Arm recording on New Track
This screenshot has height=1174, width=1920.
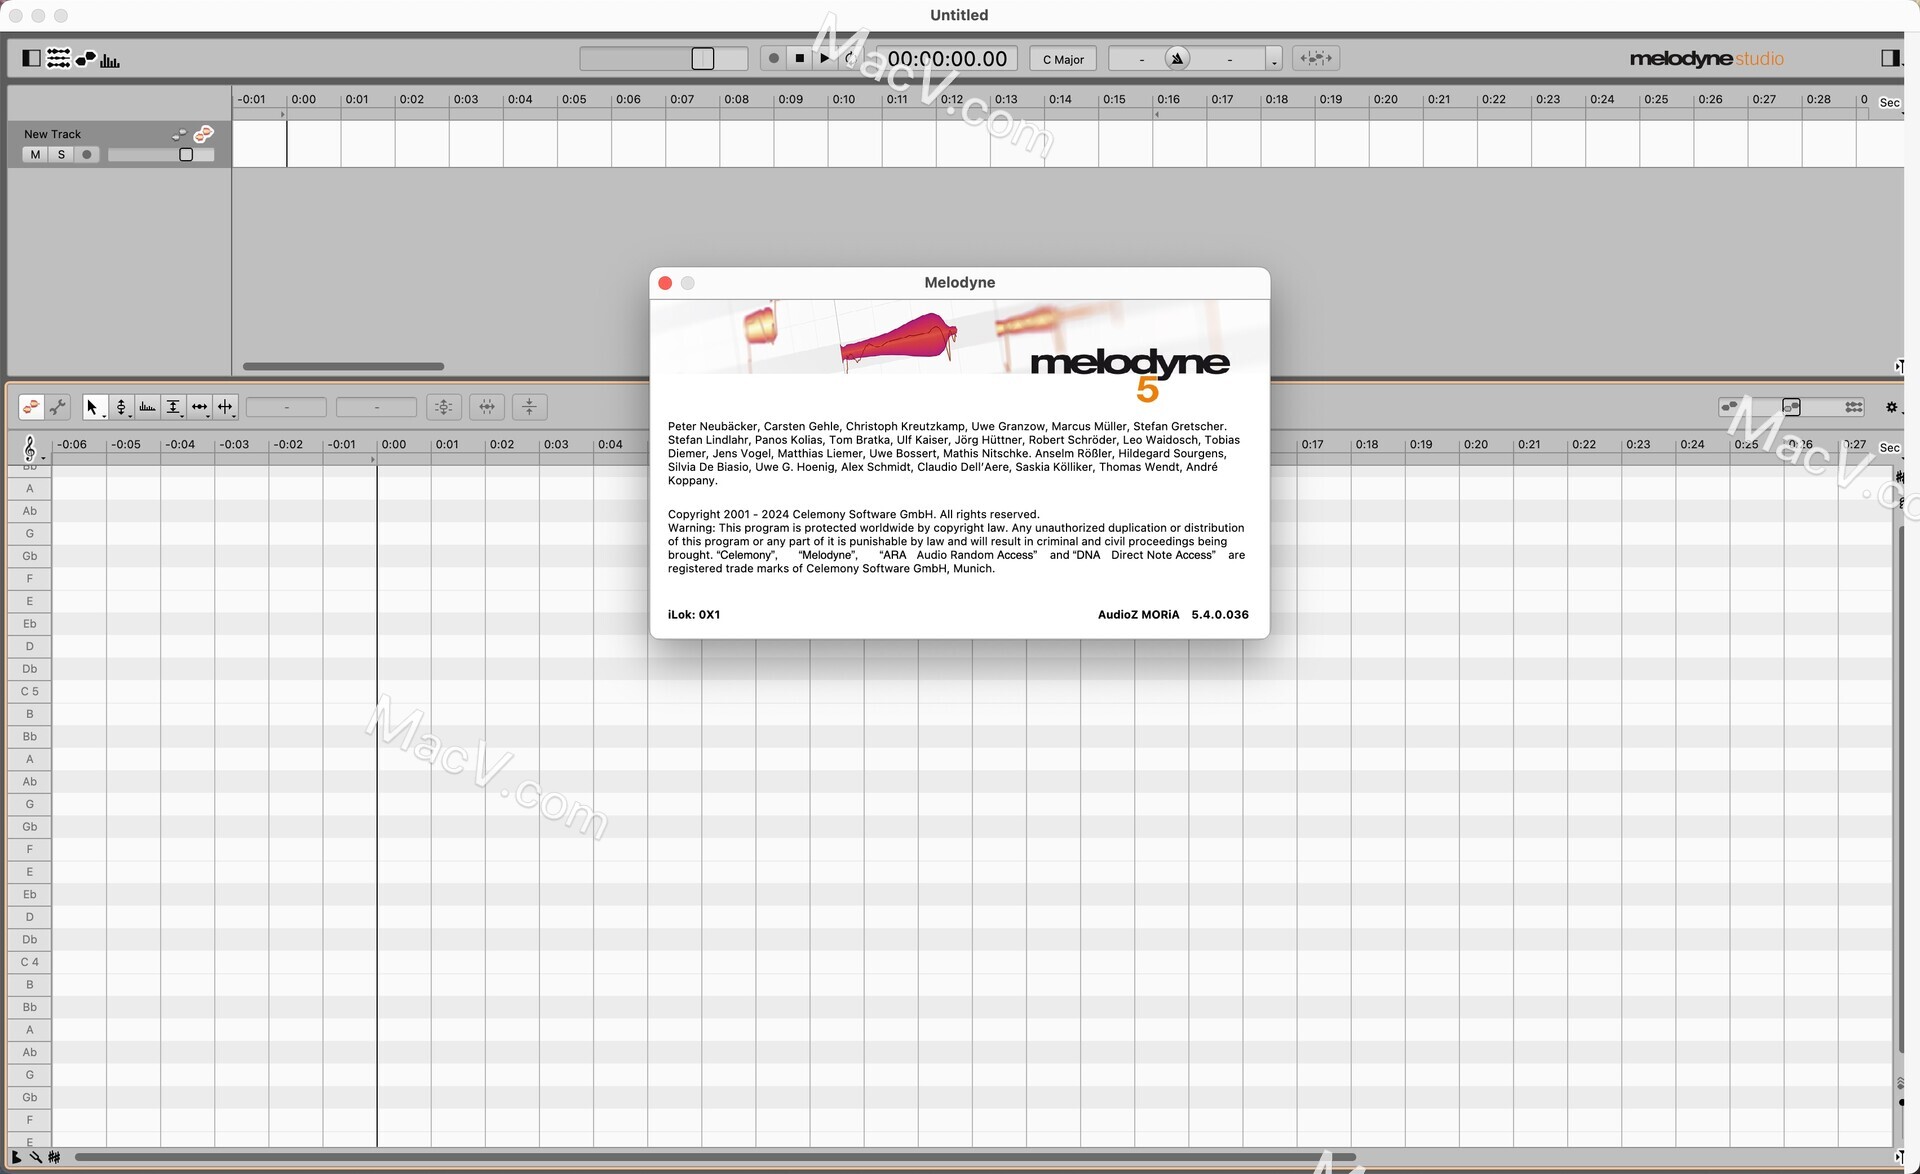tap(87, 155)
